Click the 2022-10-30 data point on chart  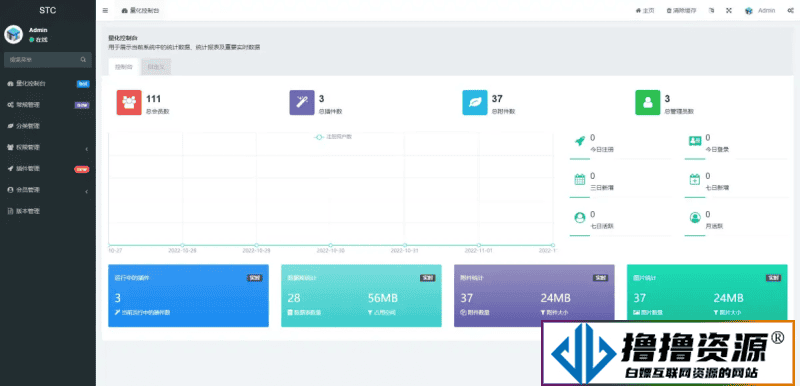coord(331,245)
